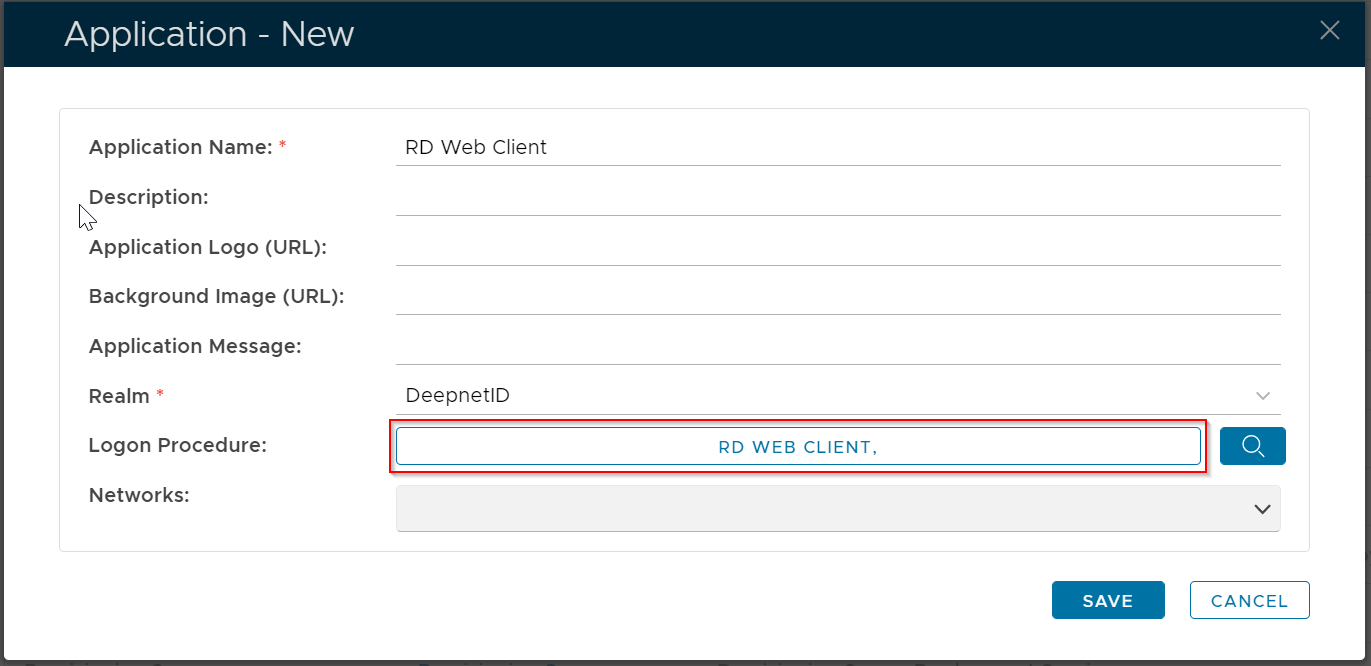
Task: Expand the Networks dropdown arrow
Action: click(x=1262, y=509)
